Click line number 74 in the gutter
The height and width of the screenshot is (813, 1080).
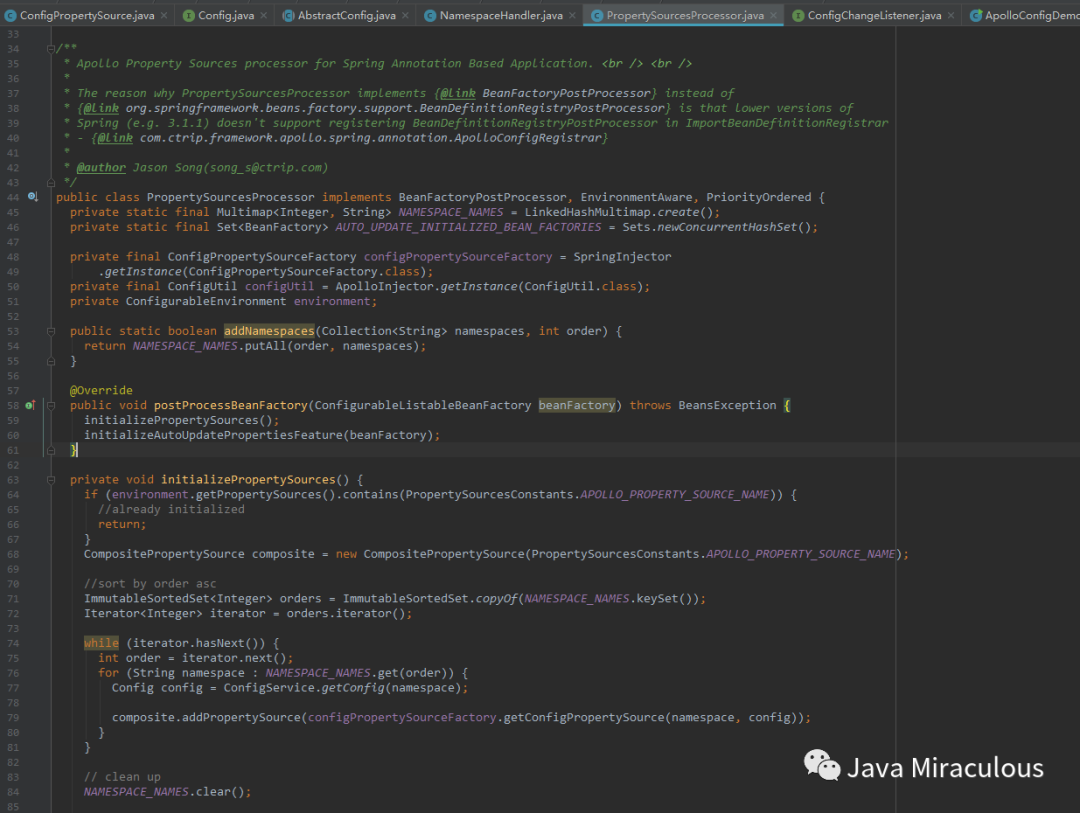(13, 644)
